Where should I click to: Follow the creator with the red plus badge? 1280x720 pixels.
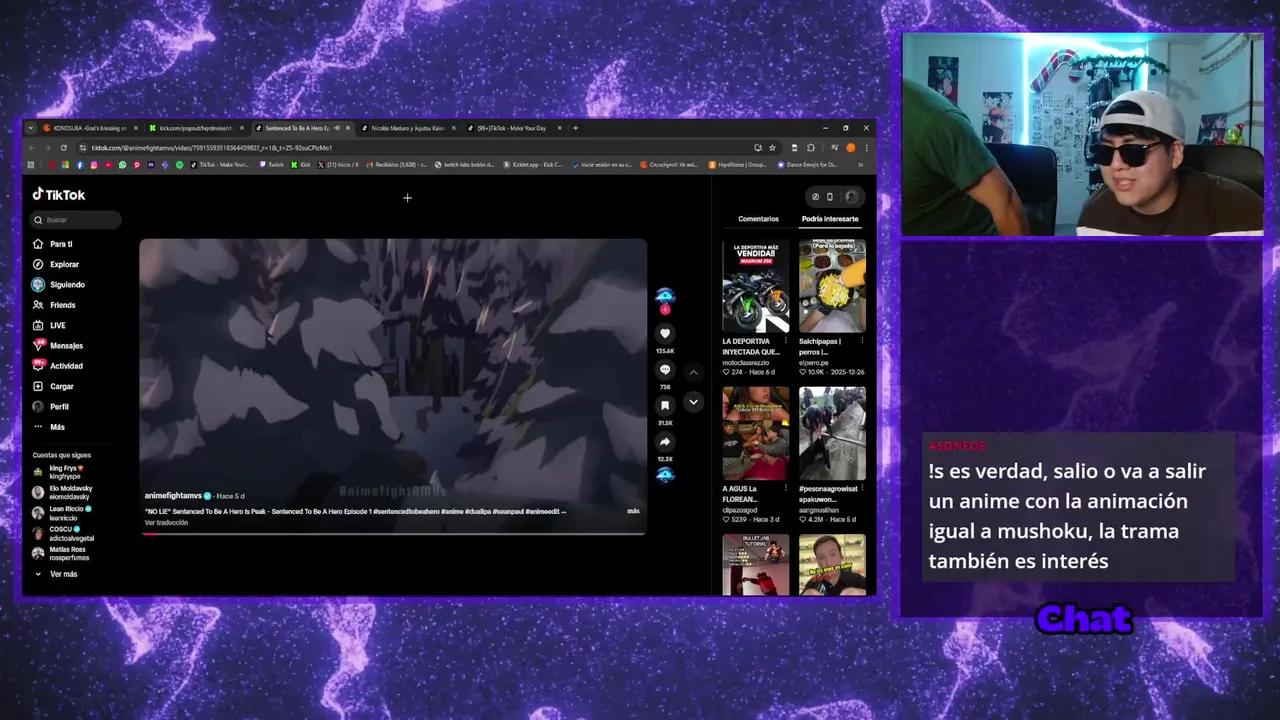665,311
